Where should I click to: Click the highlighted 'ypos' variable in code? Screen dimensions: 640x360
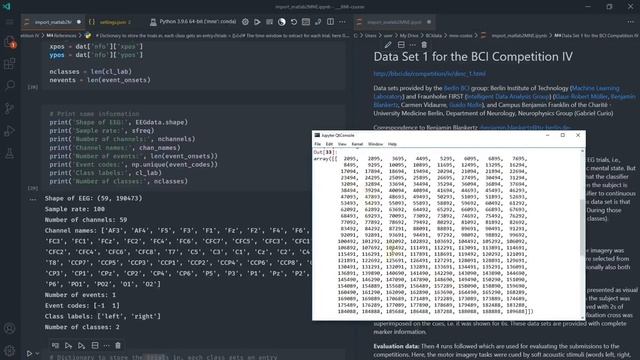pos(57,55)
